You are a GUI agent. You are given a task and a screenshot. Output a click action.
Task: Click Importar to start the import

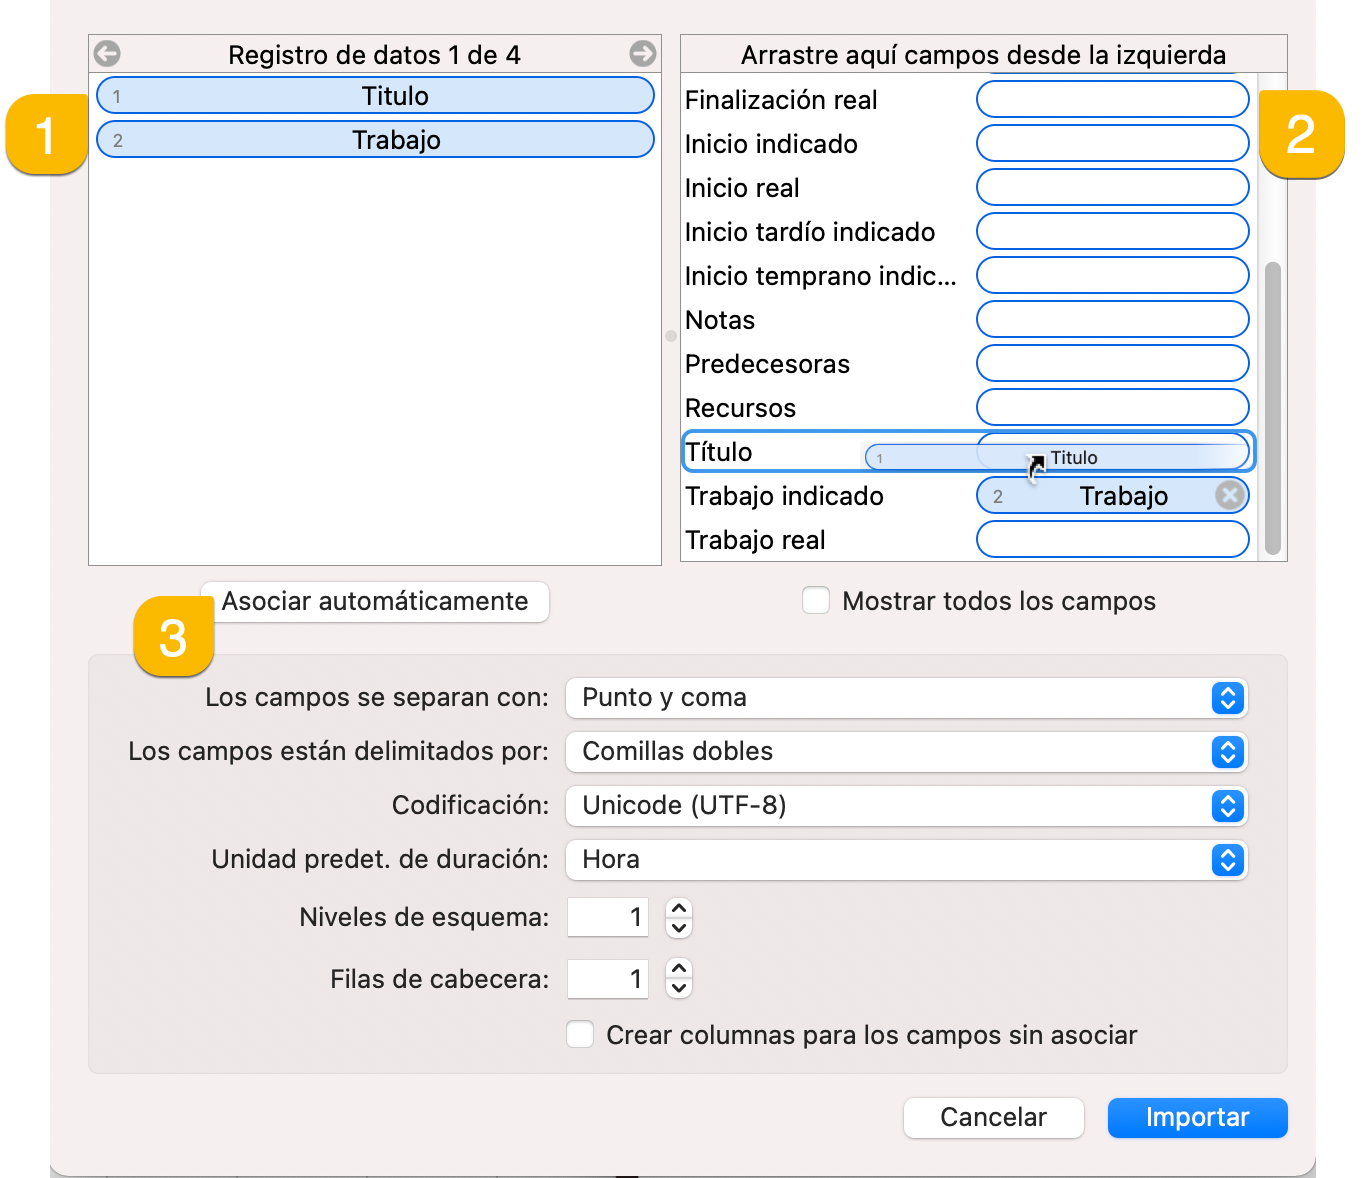coord(1197,1117)
